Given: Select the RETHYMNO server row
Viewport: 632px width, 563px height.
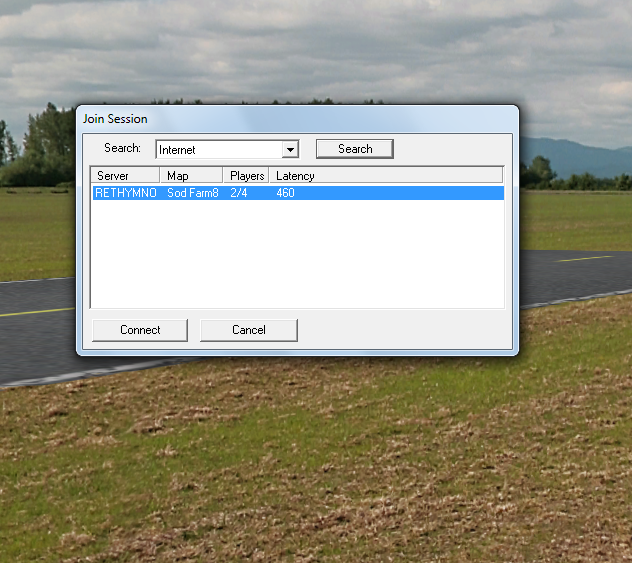Looking at the screenshot, I should coord(298,193).
